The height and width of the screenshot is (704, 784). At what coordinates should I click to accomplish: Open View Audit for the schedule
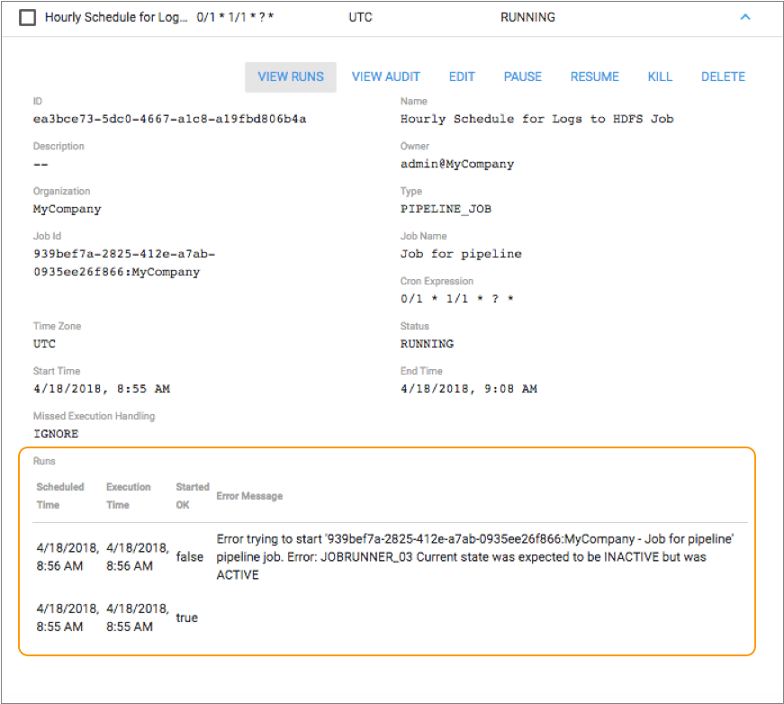tap(386, 77)
